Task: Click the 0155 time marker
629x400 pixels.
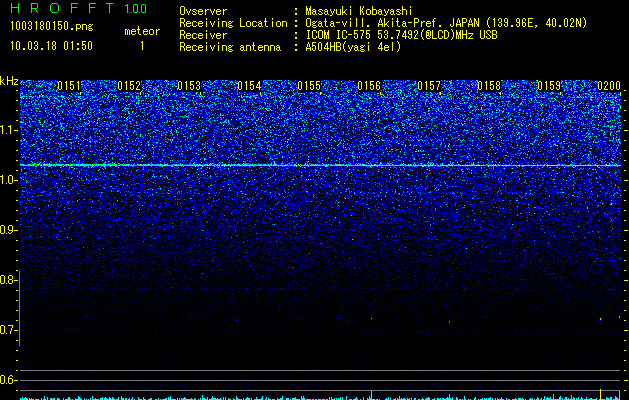Action: 309,86
